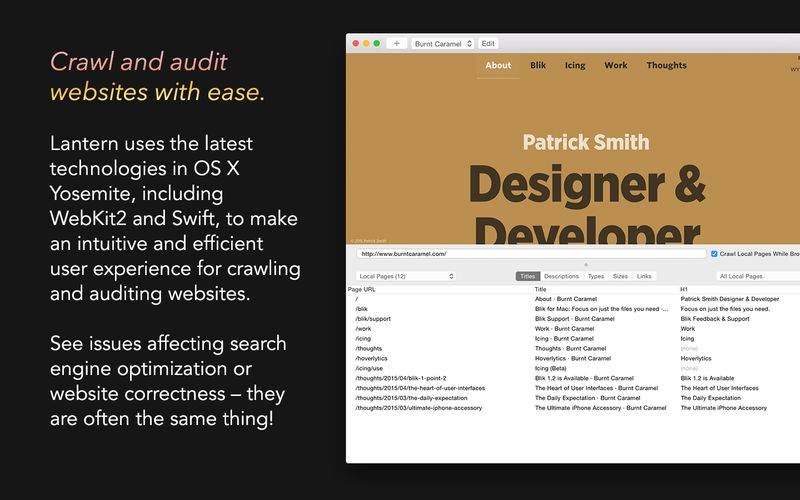Click 'The Daily Expectation · Burnt Caramel' title

(587, 398)
